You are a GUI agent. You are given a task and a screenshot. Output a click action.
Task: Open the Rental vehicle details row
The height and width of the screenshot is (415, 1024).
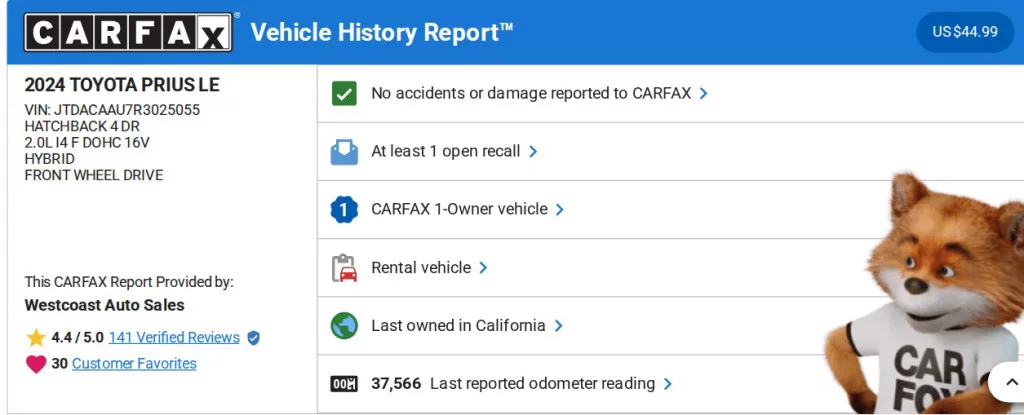(x=429, y=268)
